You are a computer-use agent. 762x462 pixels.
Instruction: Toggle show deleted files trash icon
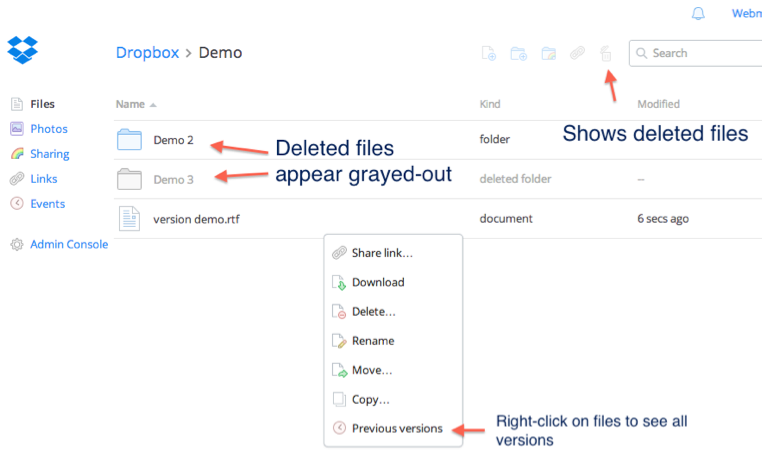pos(606,53)
